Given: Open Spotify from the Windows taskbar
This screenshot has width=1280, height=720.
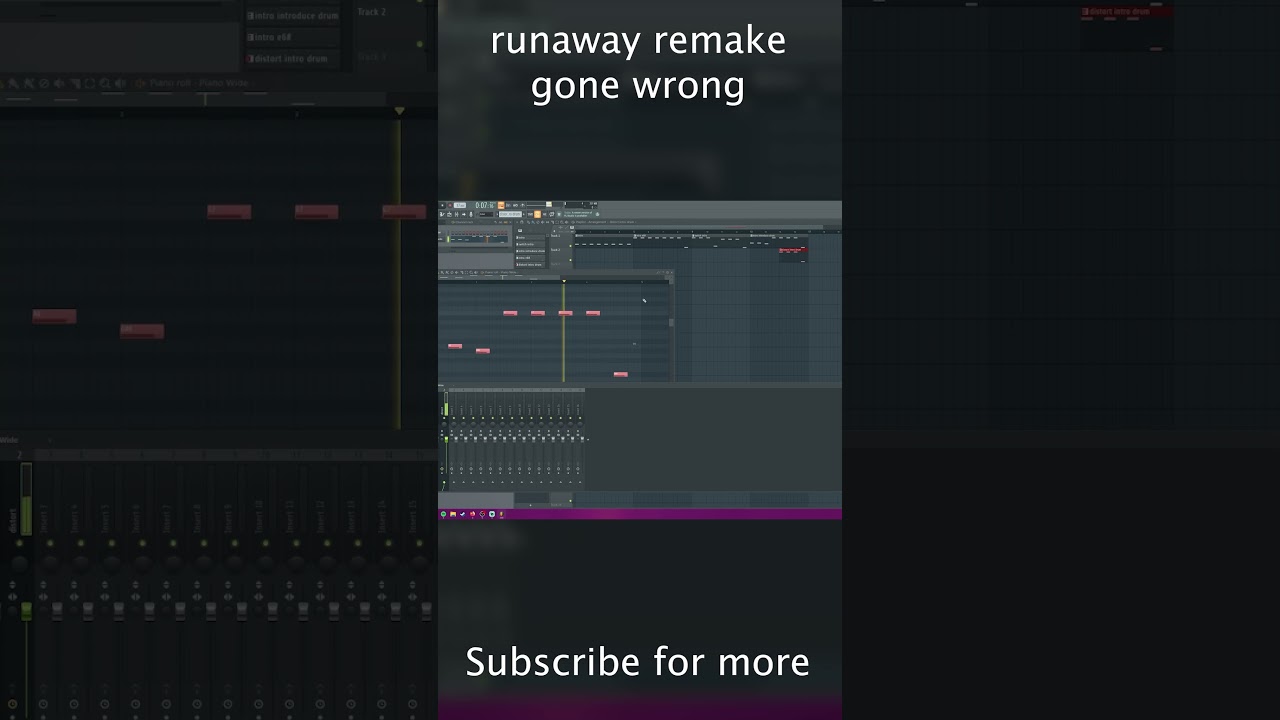Looking at the screenshot, I should (x=443, y=514).
